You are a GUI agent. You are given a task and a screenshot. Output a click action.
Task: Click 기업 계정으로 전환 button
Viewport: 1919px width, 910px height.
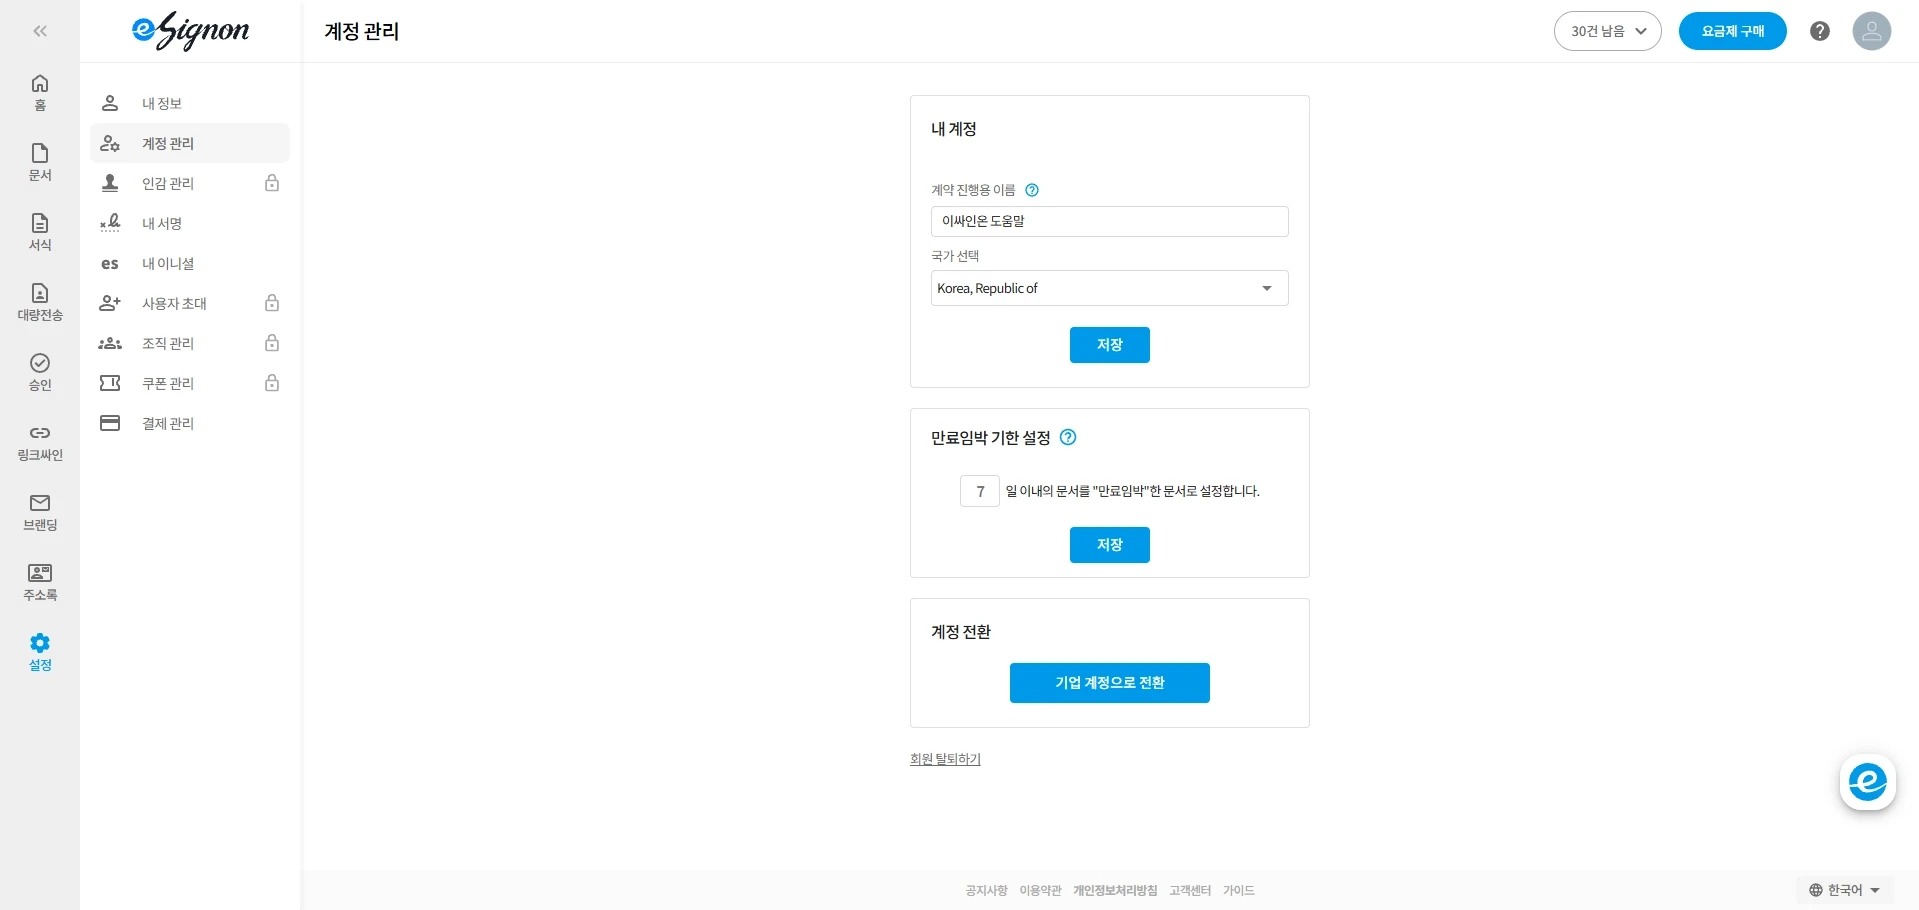(1109, 683)
